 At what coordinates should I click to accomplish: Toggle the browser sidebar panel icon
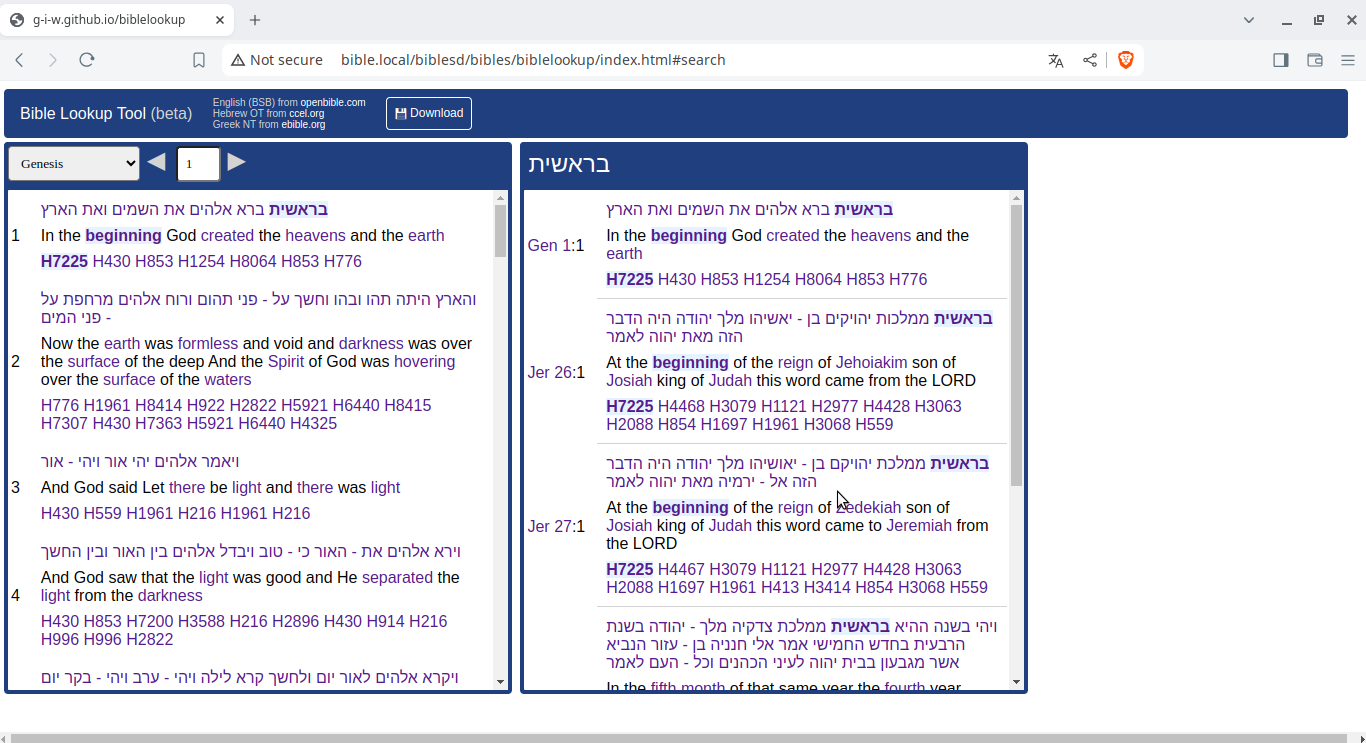[x=1280, y=60]
